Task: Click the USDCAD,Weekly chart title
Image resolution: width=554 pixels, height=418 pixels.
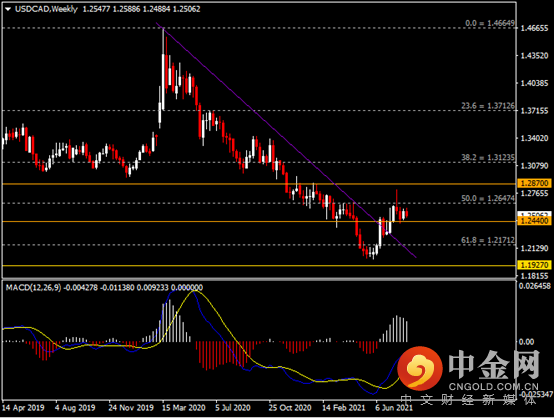Action: pos(46,9)
